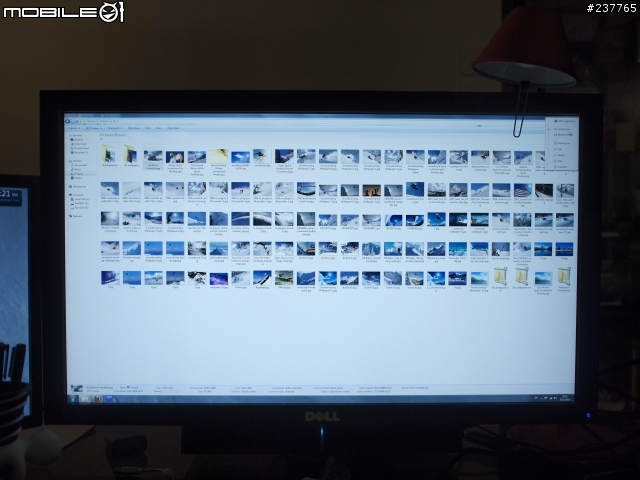Open Windows Explorer from the taskbar
This screenshot has height=480, width=640.
click(85, 399)
